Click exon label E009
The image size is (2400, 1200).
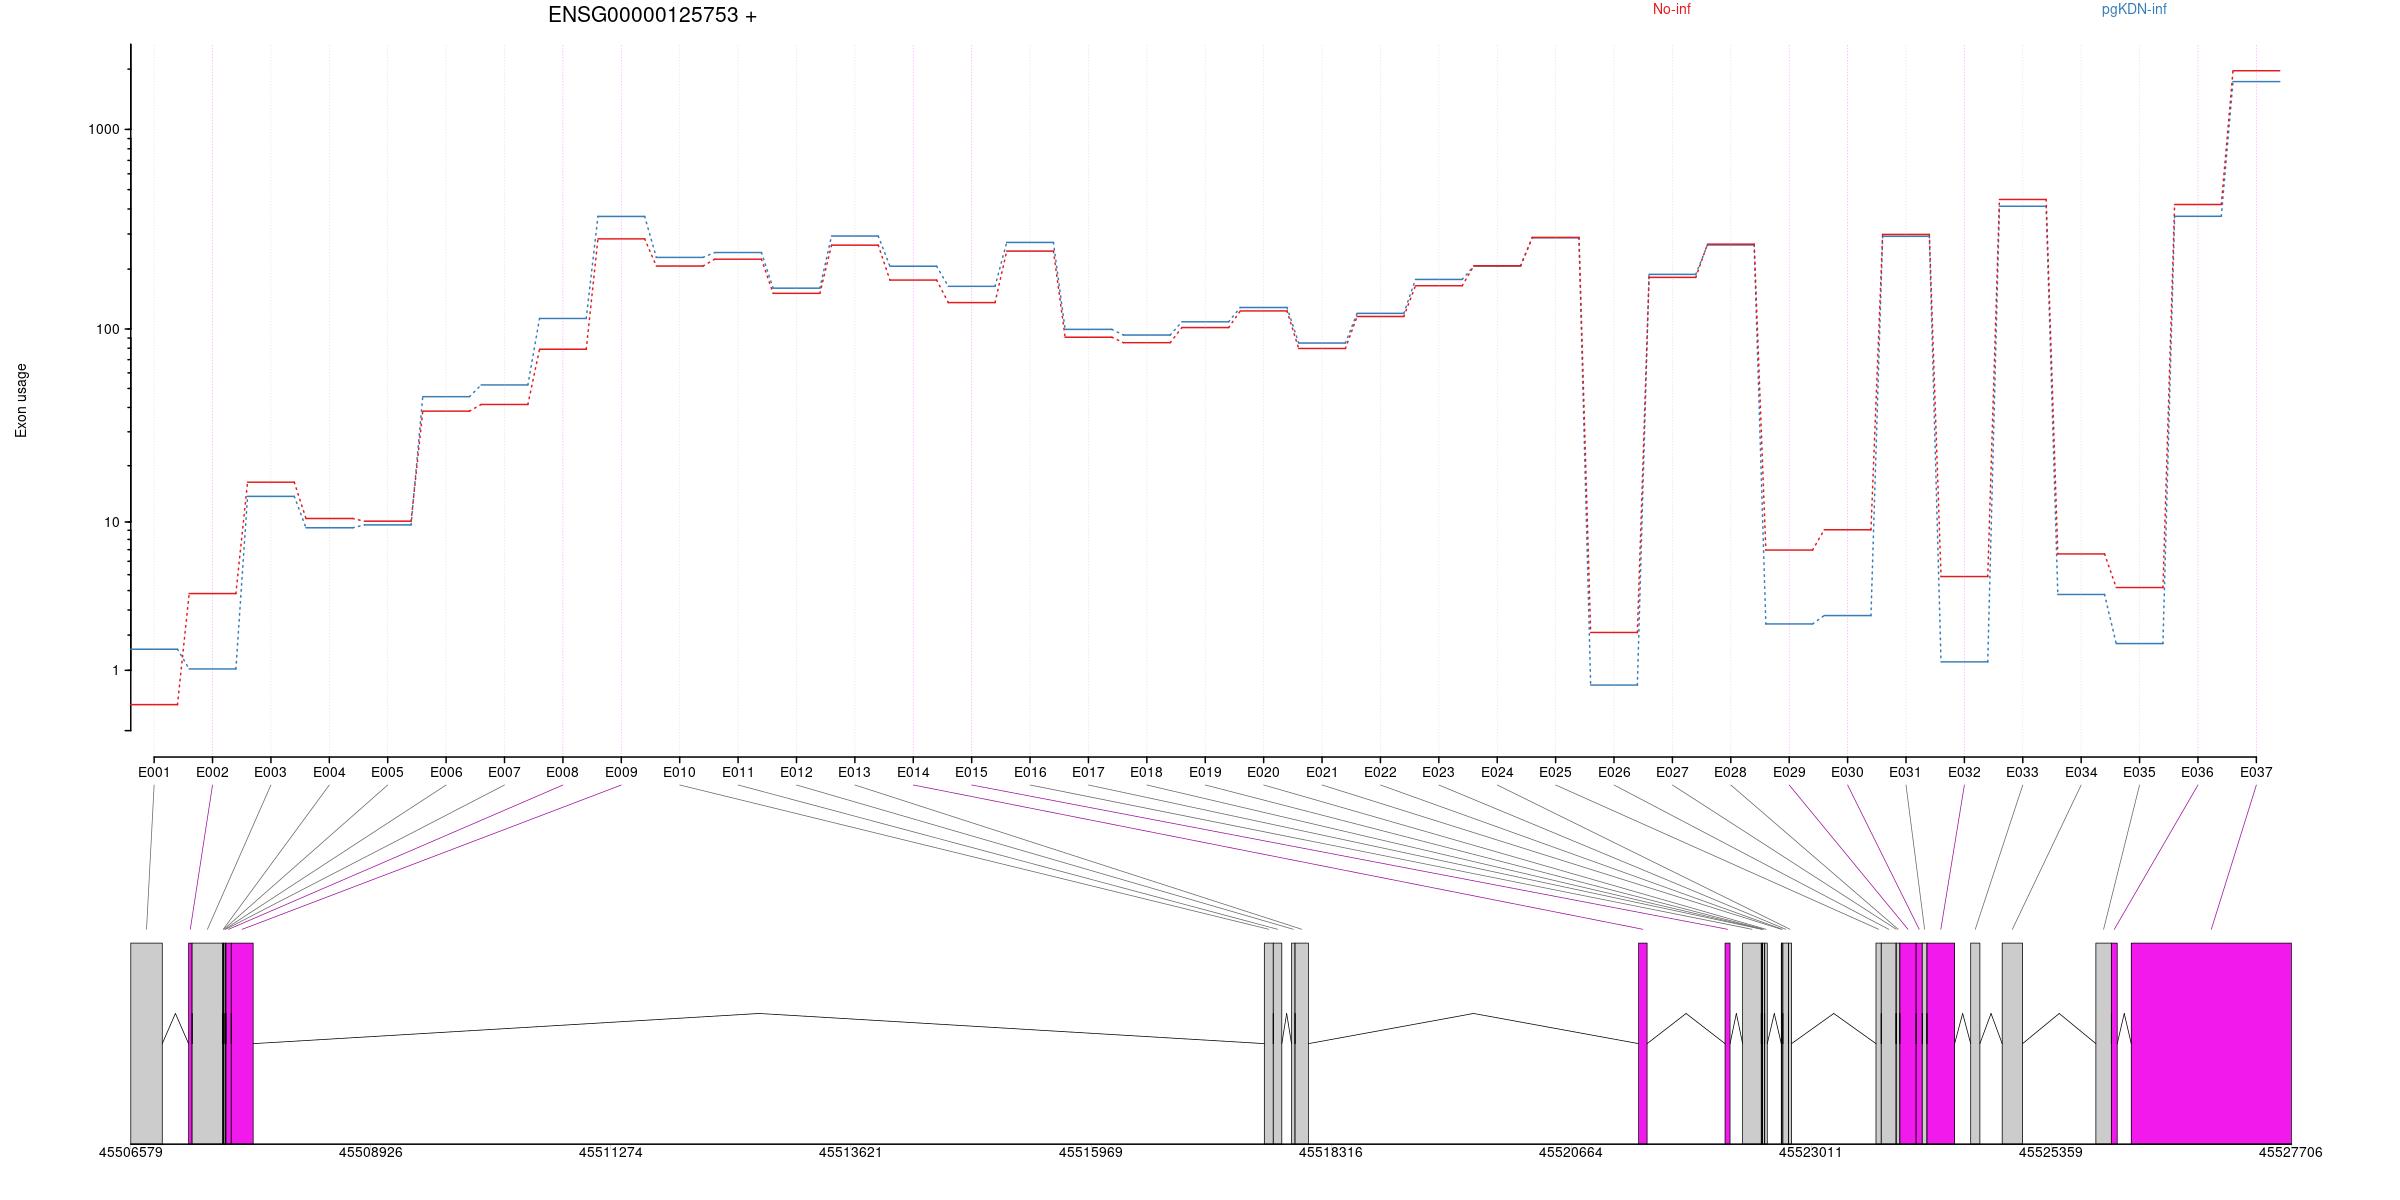coord(621,772)
